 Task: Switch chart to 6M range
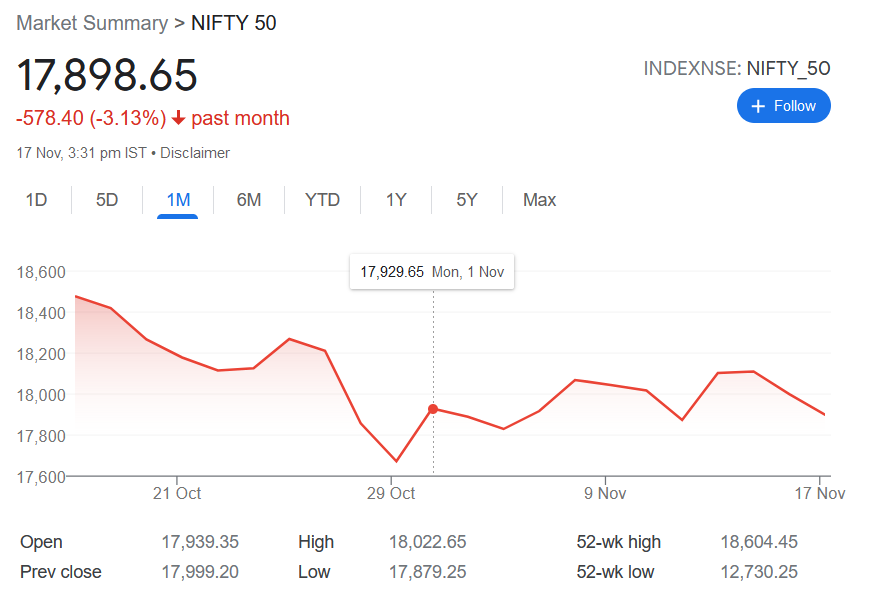(249, 200)
